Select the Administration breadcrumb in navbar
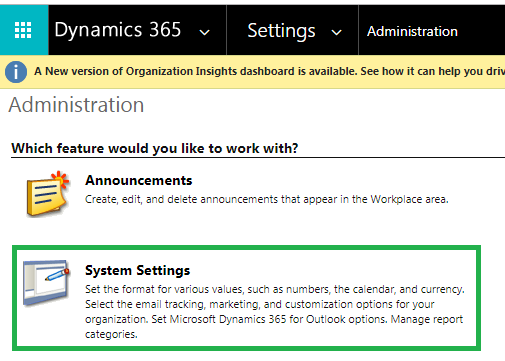 412,31
